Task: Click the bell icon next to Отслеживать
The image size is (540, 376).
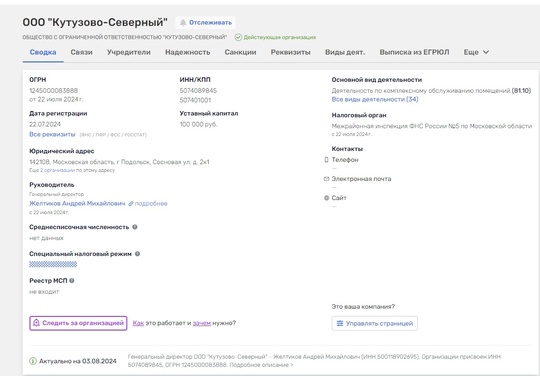Action: click(183, 23)
